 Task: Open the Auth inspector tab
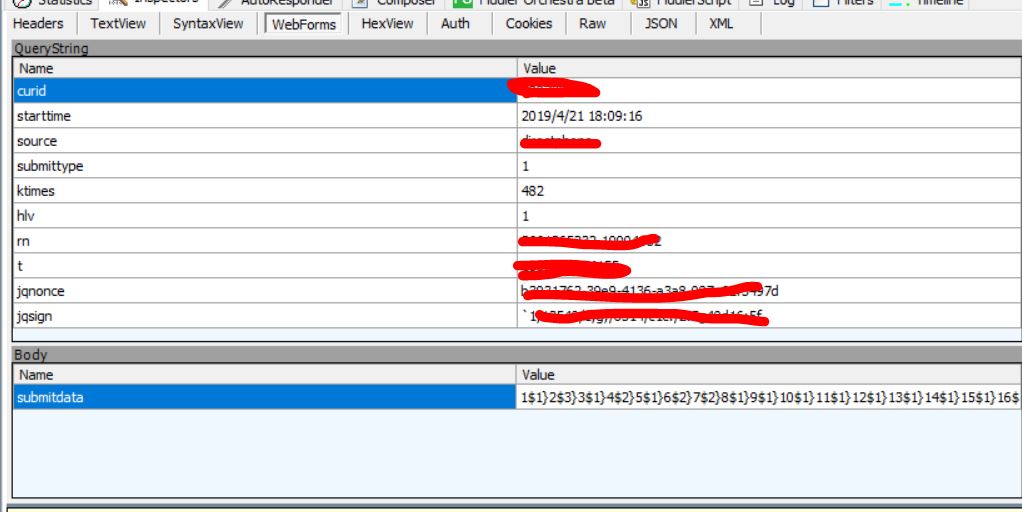[455, 24]
